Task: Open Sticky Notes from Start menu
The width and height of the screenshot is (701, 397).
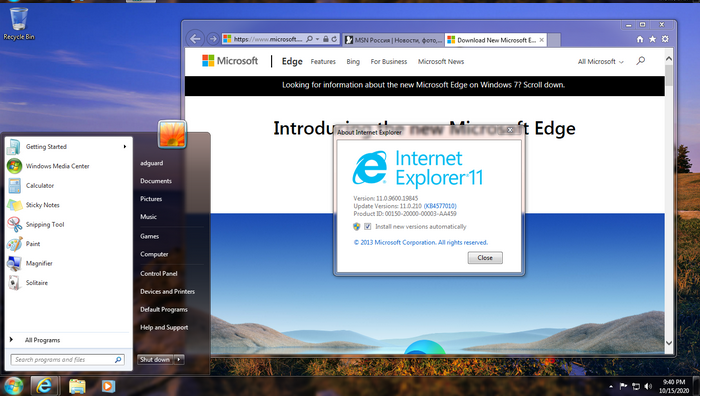Action: 68,205
